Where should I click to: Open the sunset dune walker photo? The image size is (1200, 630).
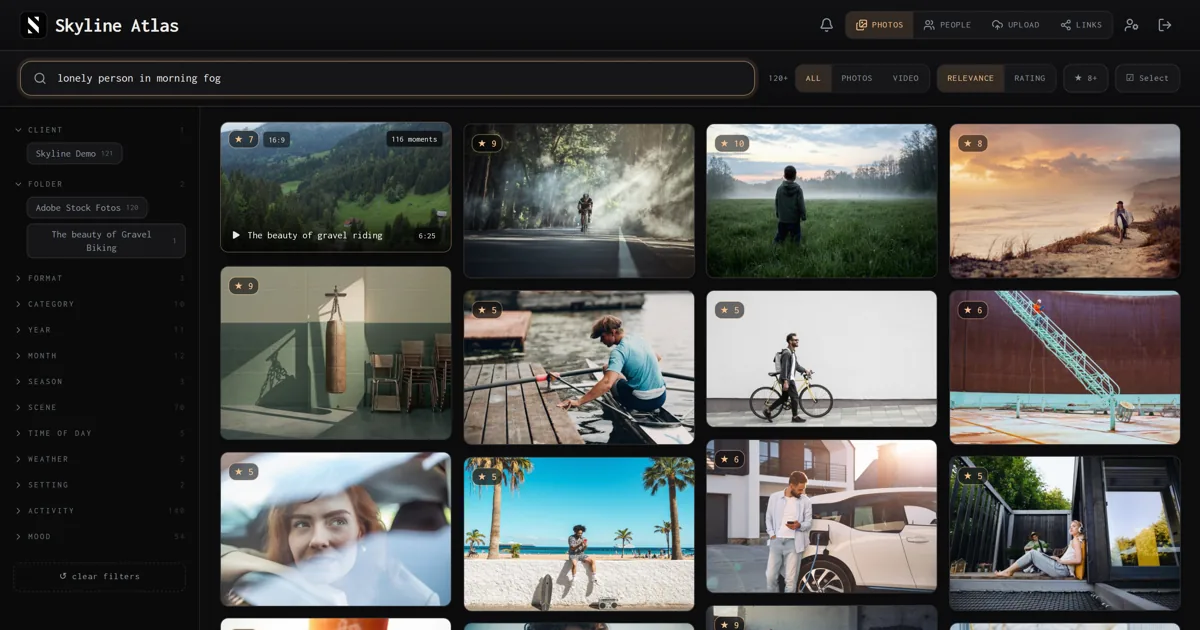1065,201
